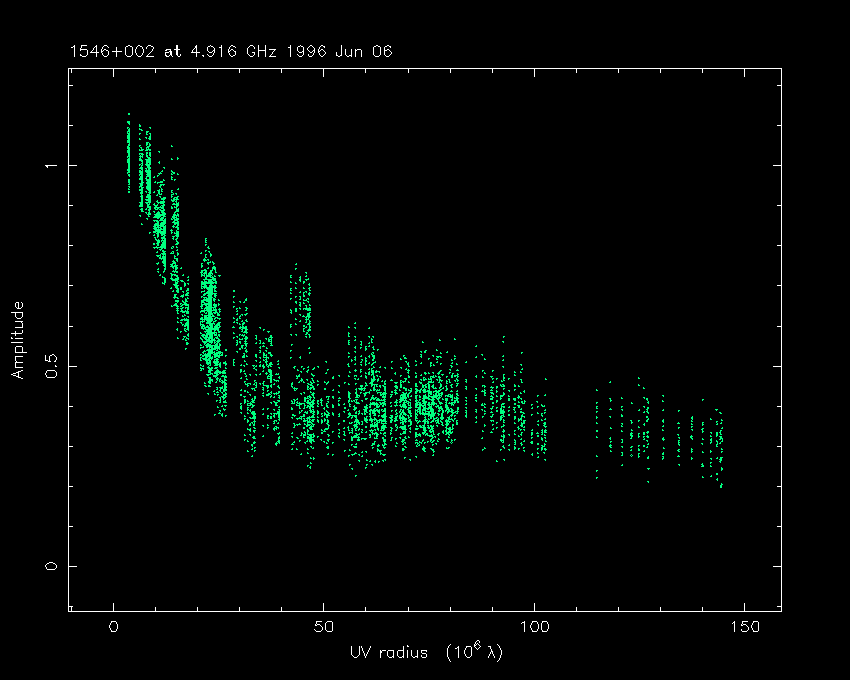Screen dimensions: 850x680
Task: Click the x-axis tick label "100"
Action: pyautogui.click(x=533, y=627)
